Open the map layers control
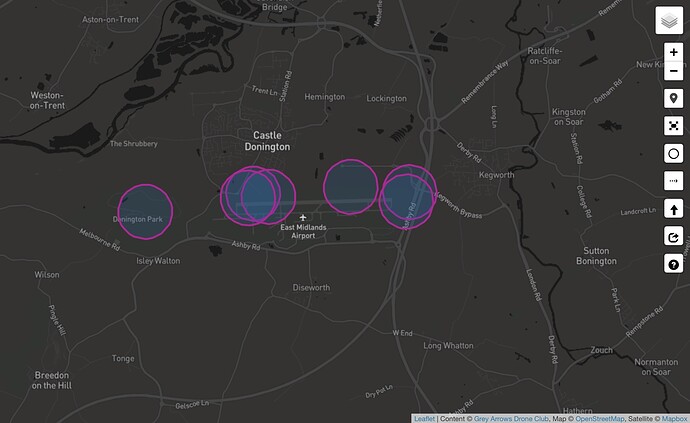690x423 pixels. tap(669, 21)
